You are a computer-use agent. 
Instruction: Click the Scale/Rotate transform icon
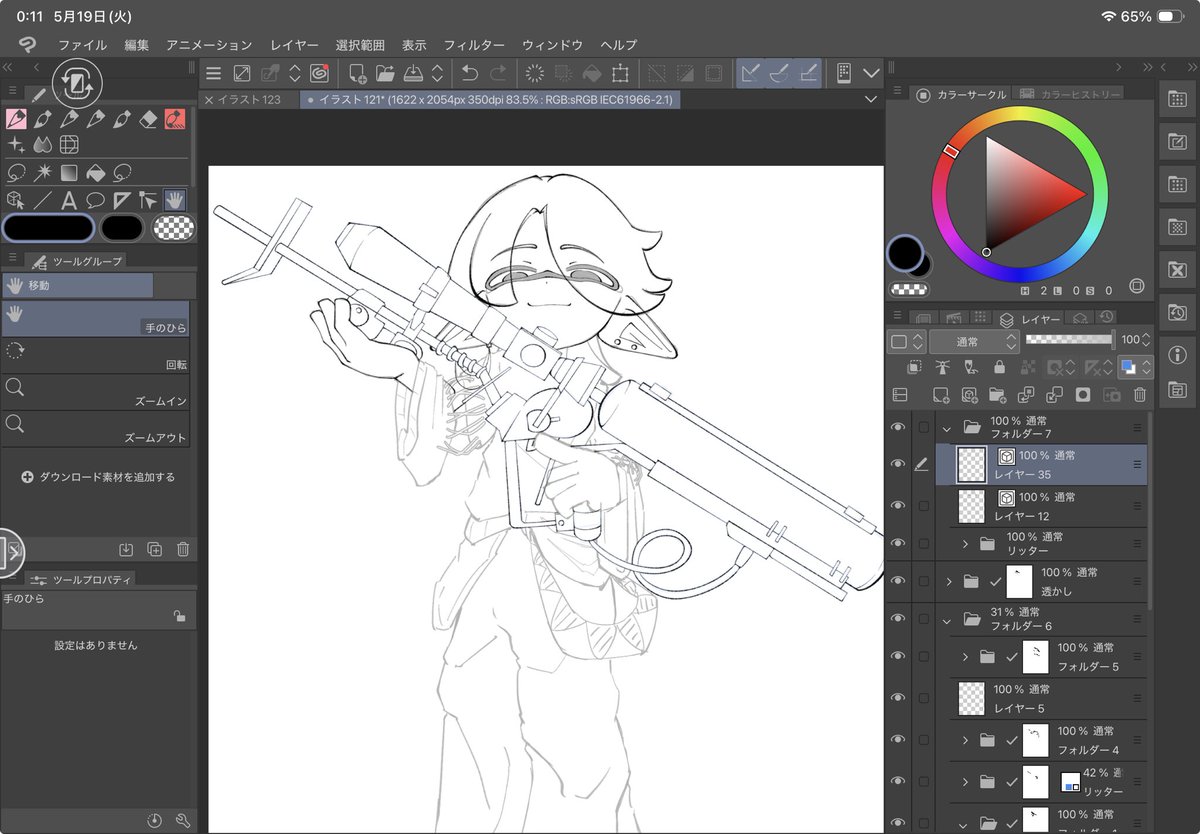coord(620,73)
